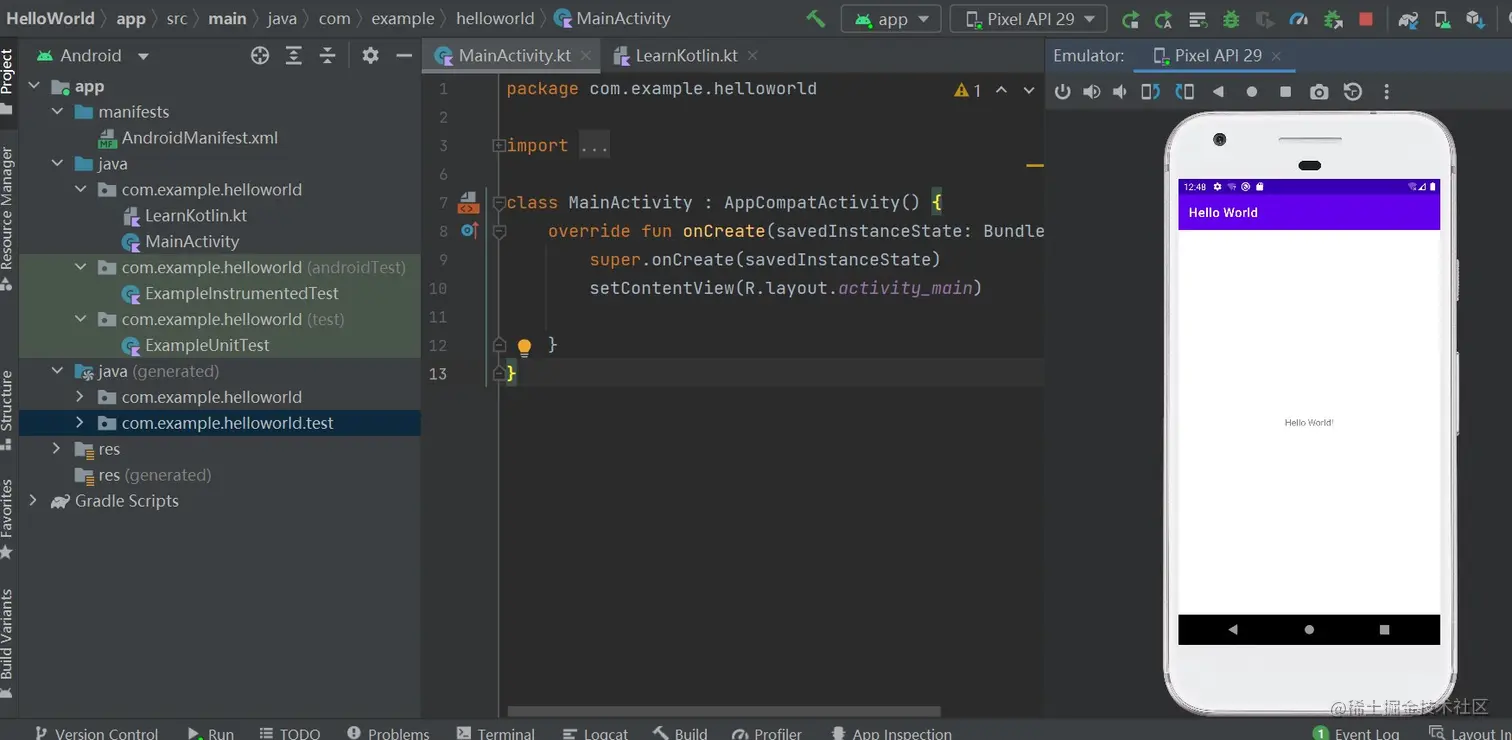Apply Changes and Restart Activity
The image size is (1512, 740).
1164,19
